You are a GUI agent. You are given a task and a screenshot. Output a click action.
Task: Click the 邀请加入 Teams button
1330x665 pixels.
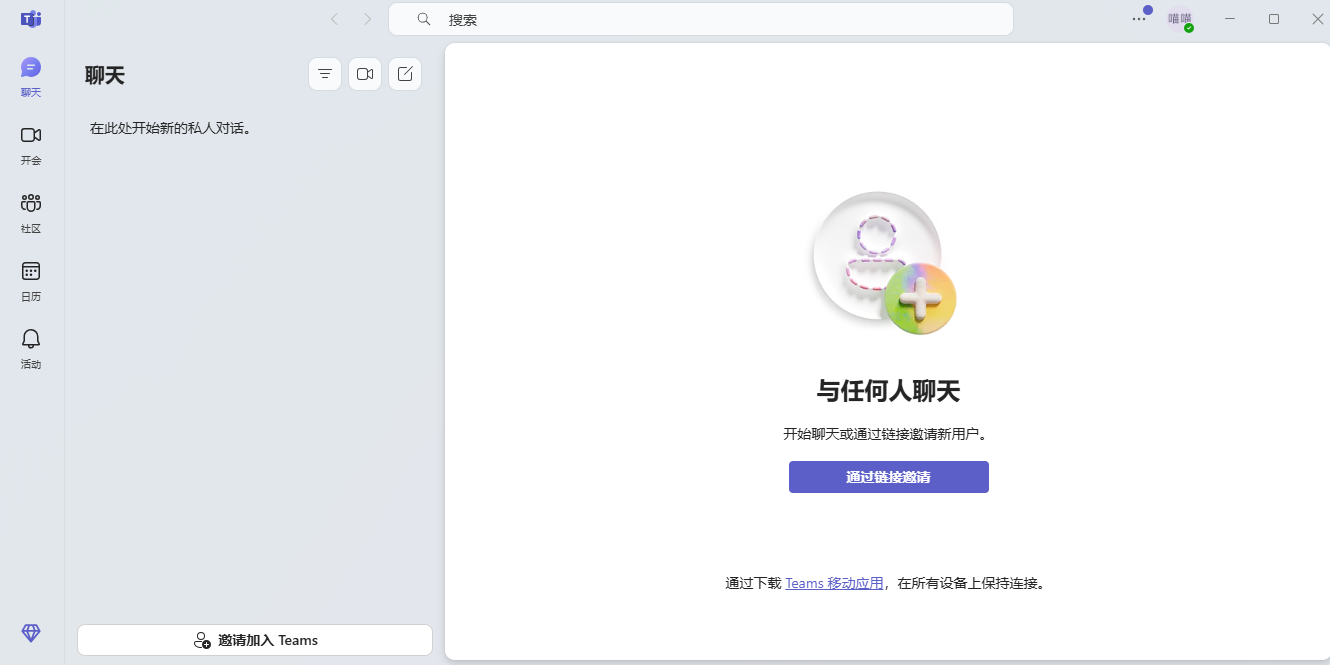(x=254, y=640)
